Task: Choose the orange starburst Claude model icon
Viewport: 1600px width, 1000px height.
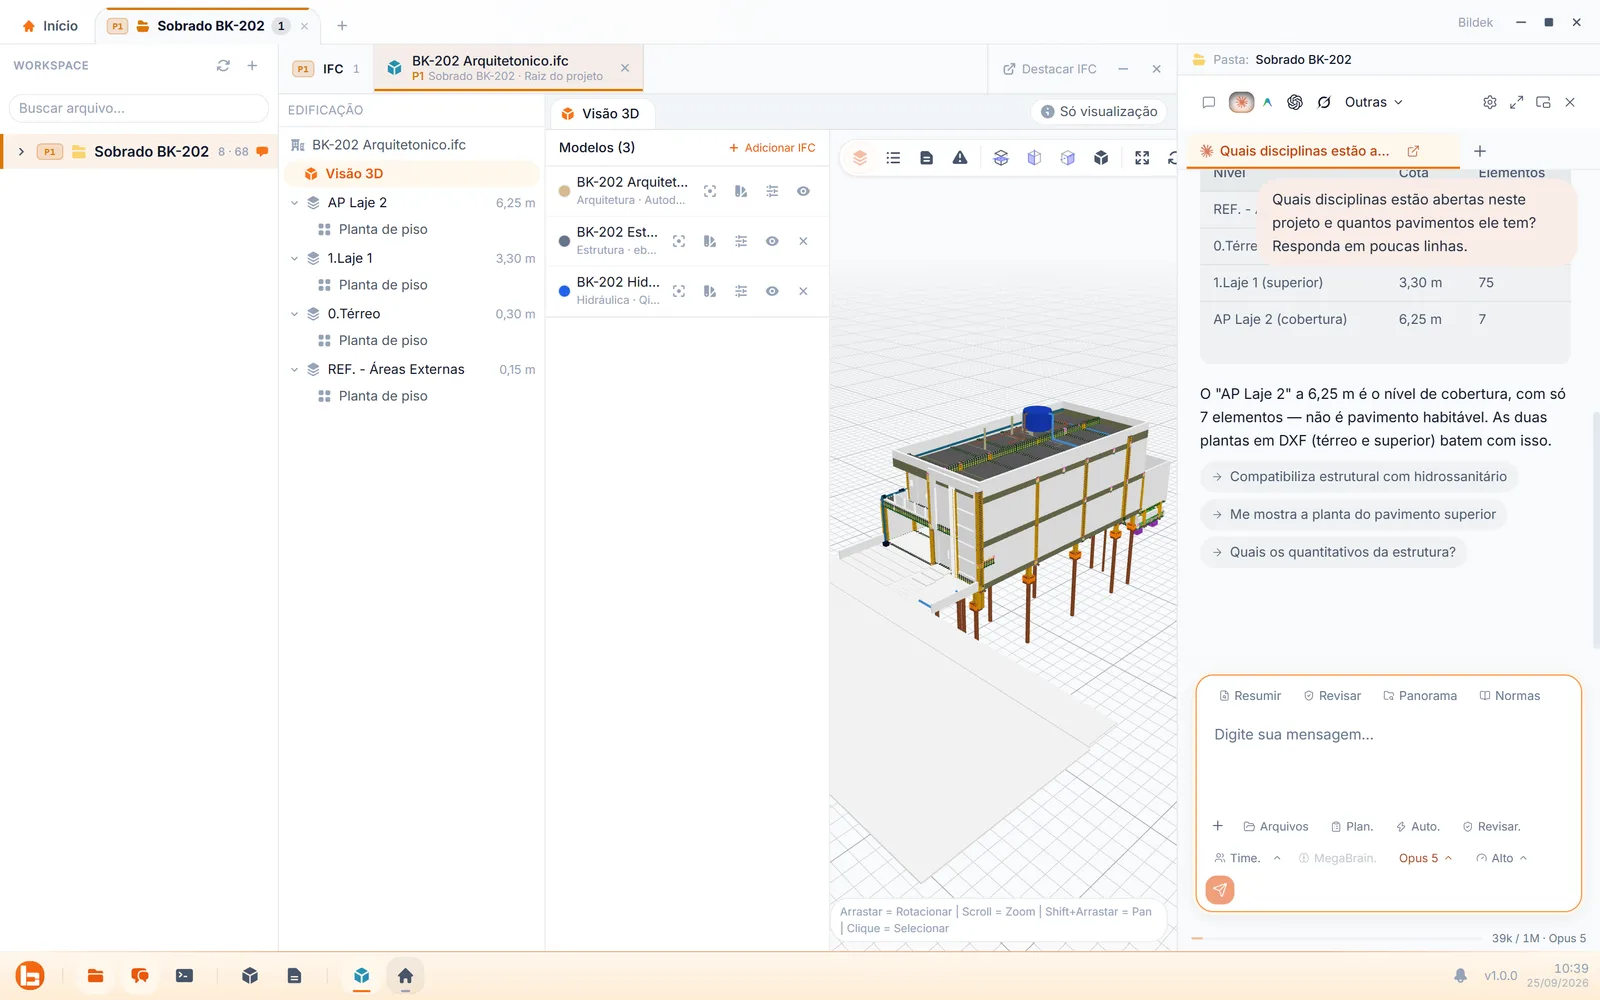Action: pos(1241,102)
